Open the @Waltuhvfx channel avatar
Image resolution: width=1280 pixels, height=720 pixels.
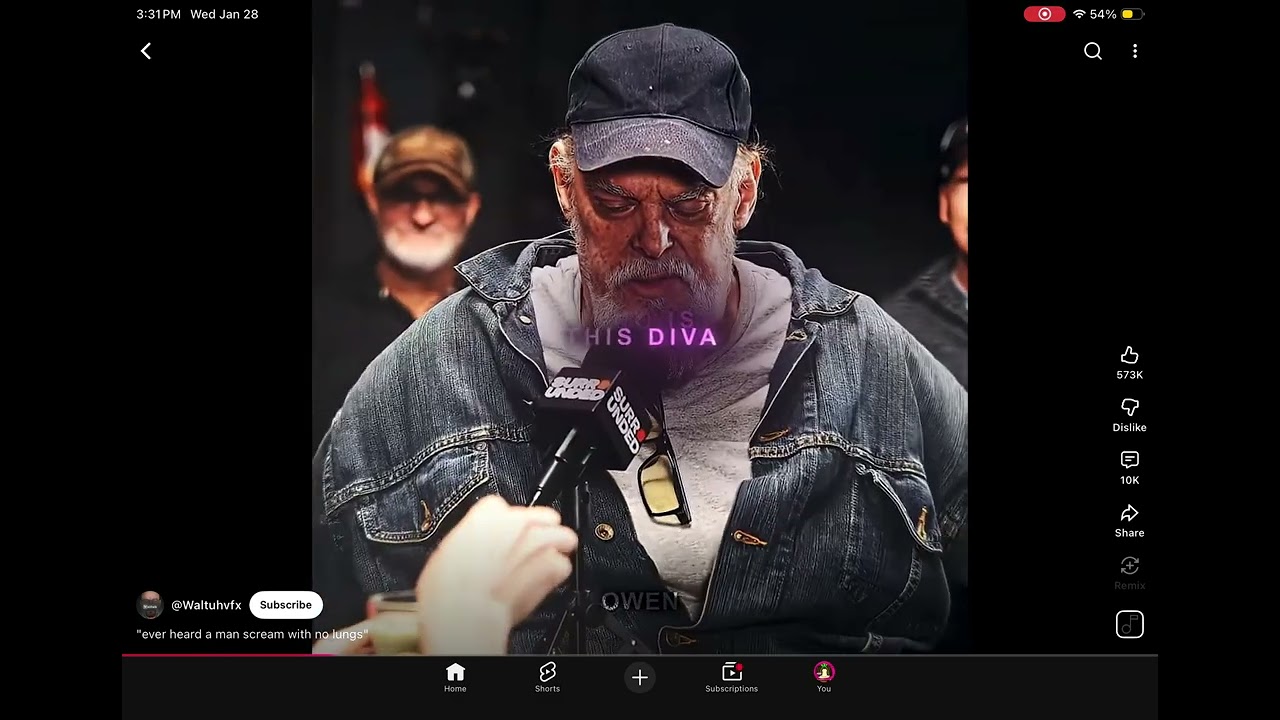[x=150, y=605]
